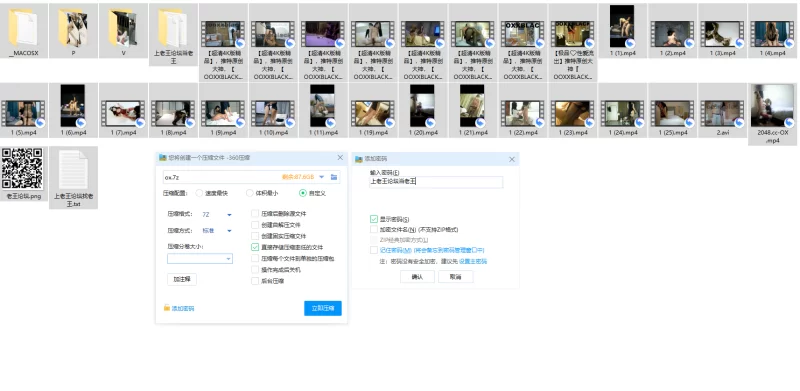800x391 pixels.
Task: Click the 添加密码 lock icon at dialog bottom
Action: click(166, 308)
